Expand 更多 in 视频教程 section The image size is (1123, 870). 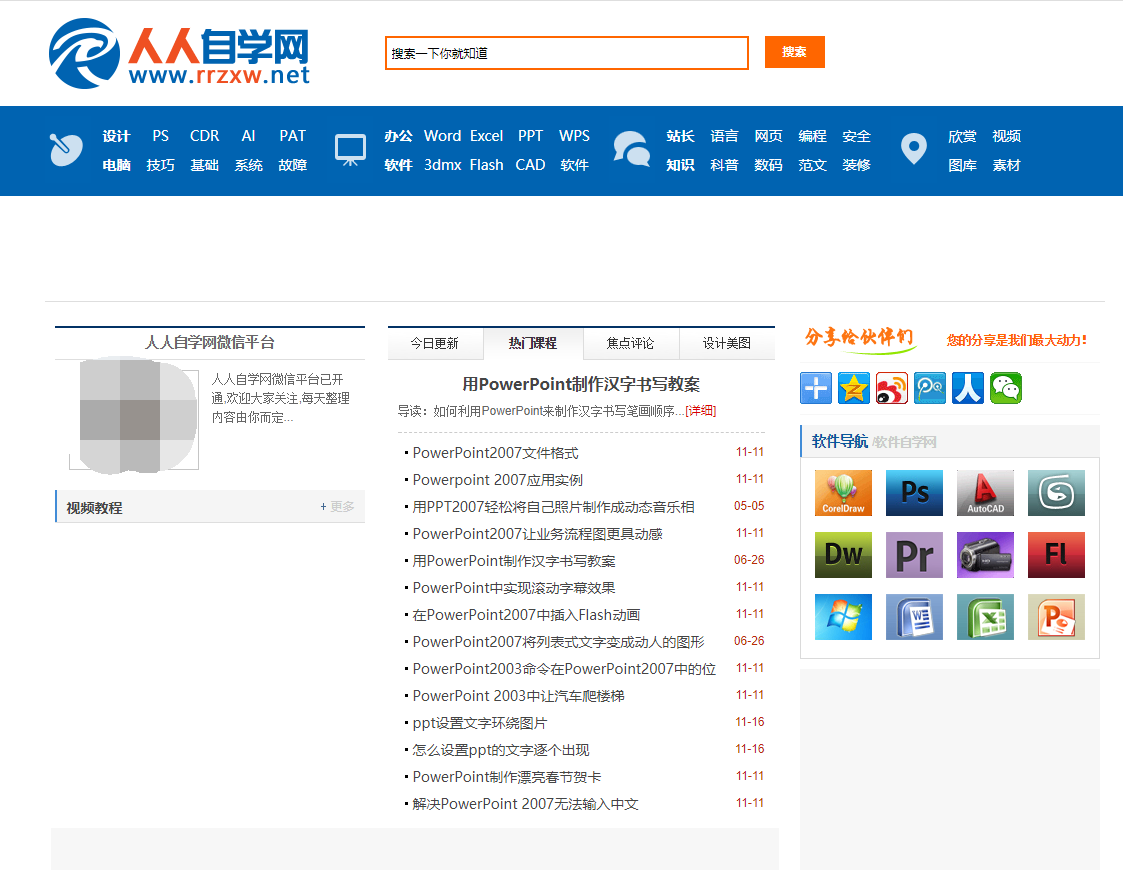[x=337, y=506]
